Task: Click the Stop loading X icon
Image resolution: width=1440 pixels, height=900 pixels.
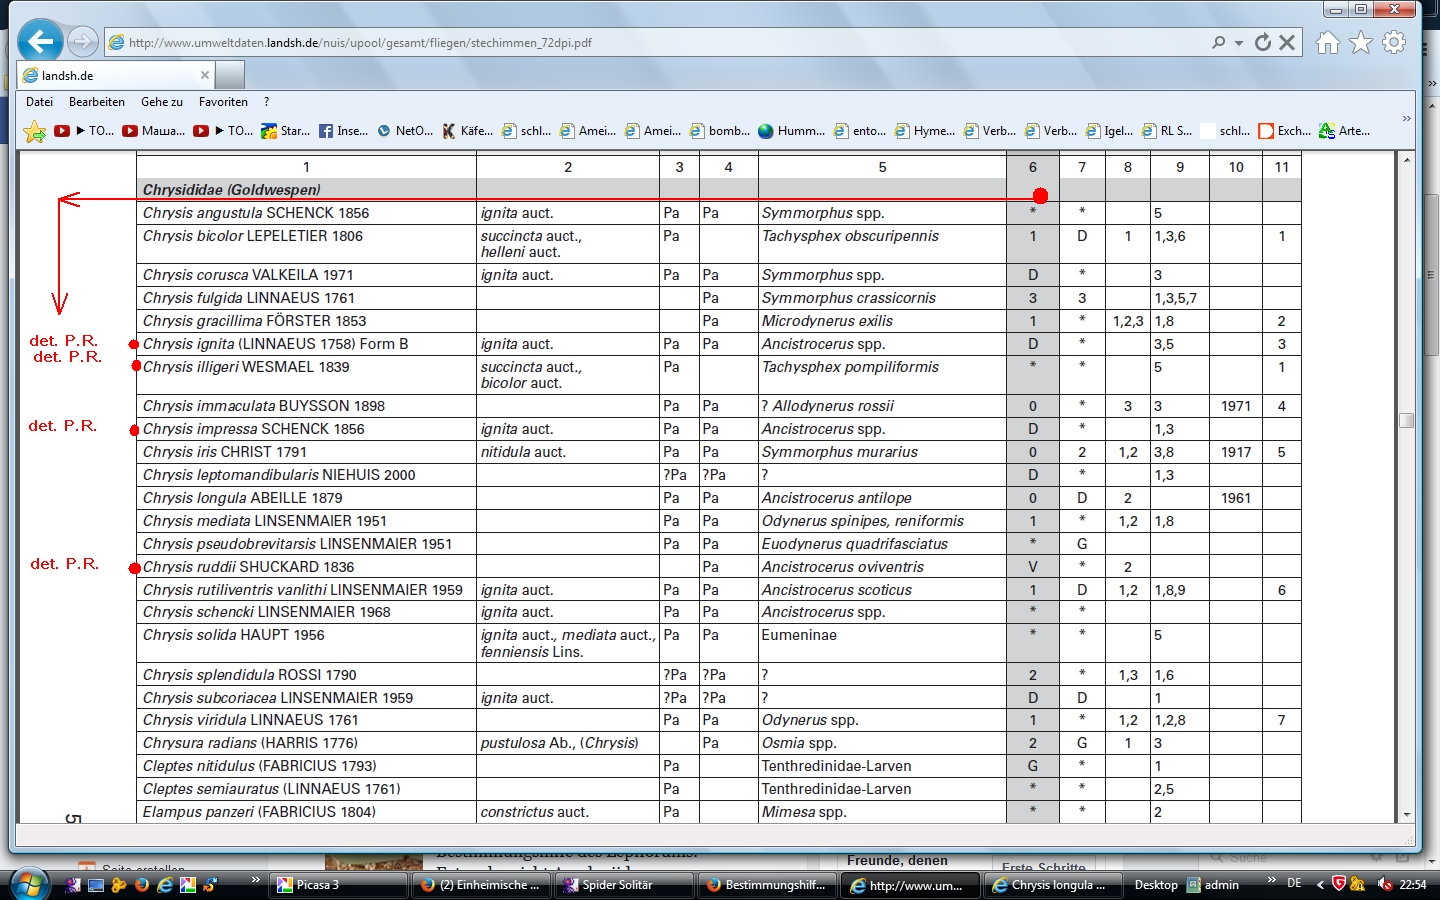Action: [1287, 42]
